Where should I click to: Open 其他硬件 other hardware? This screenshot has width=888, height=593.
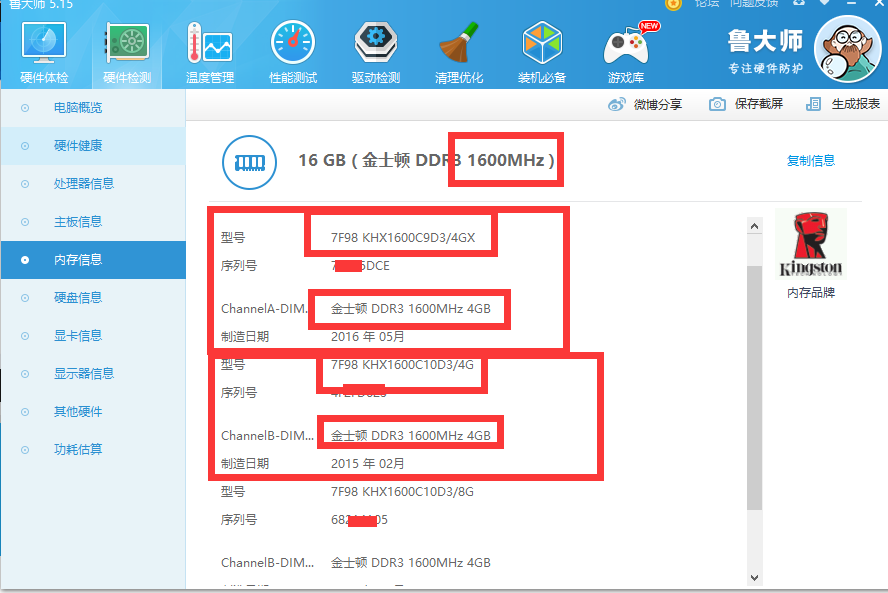(93, 412)
